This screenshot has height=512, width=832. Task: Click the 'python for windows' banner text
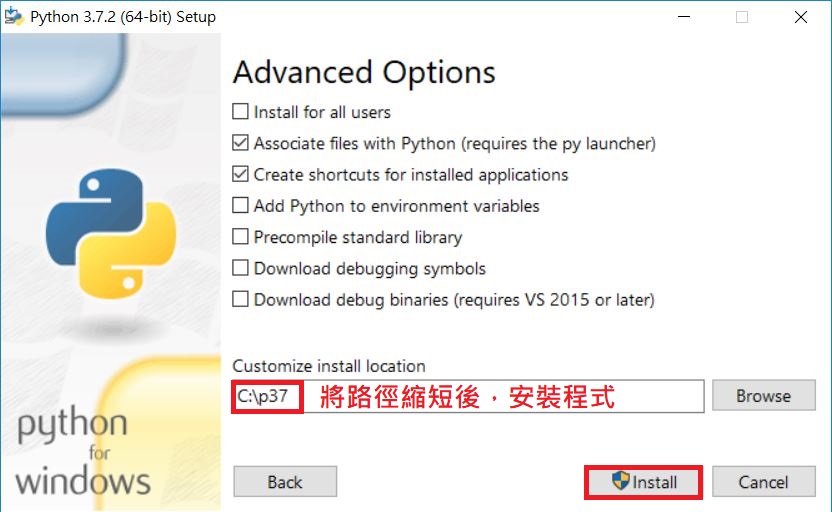click(x=83, y=451)
